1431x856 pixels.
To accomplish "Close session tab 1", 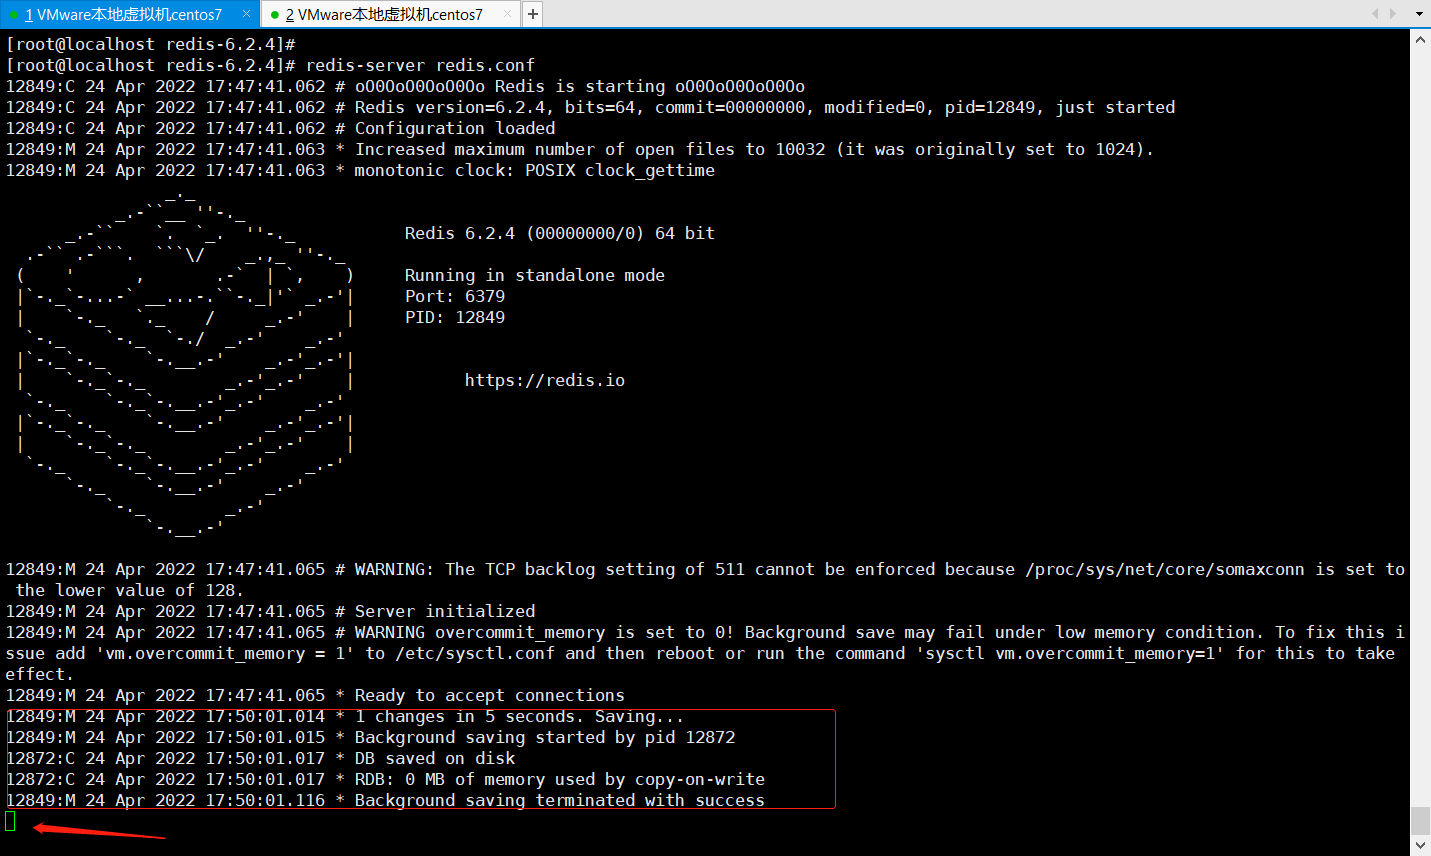I will pyautogui.click(x=246, y=14).
